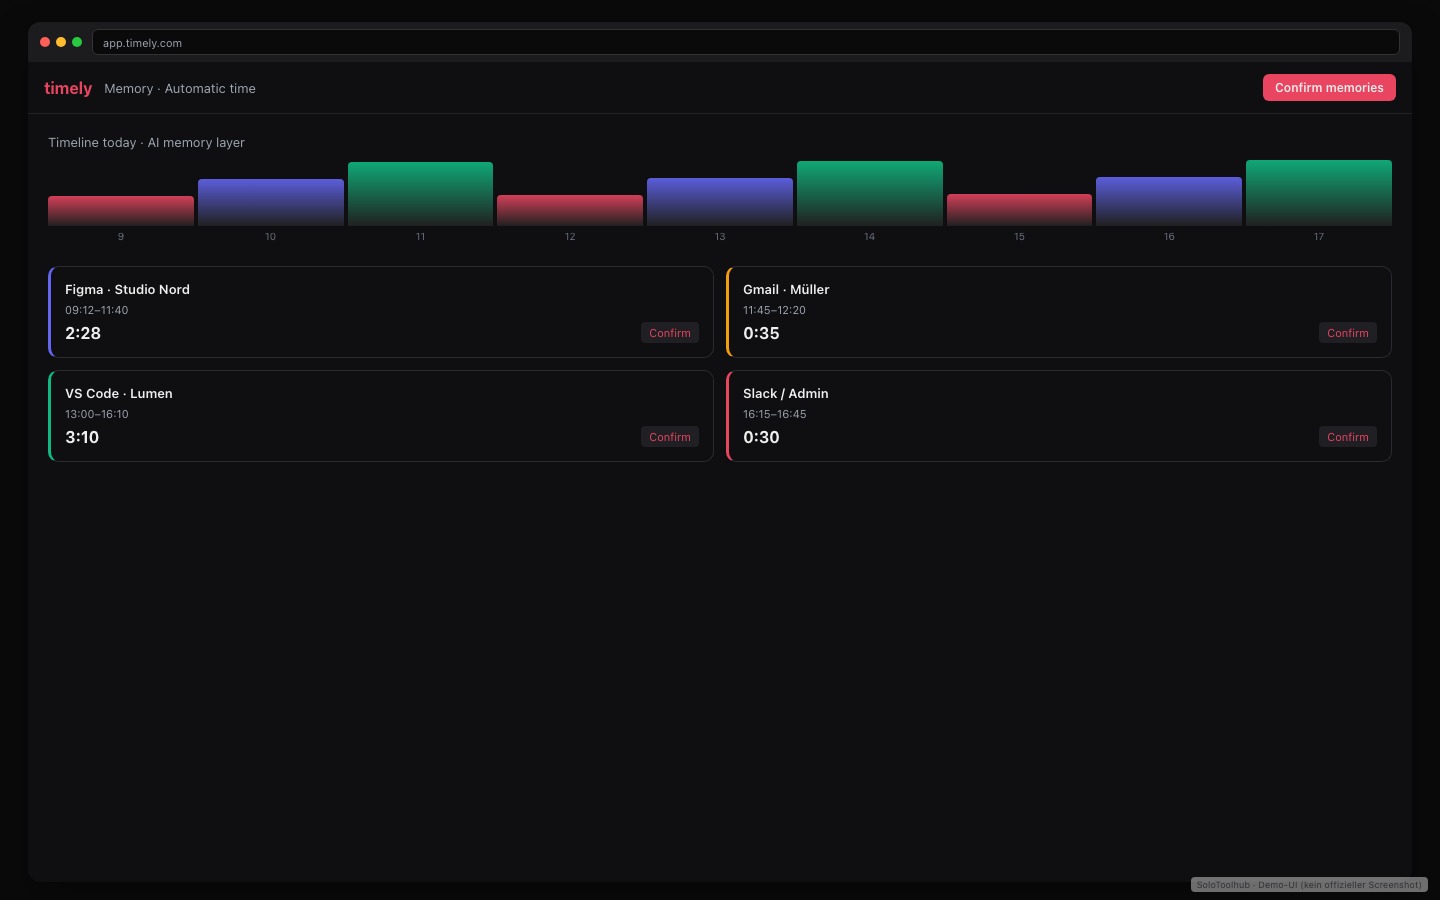Click the 0:30 duration value
This screenshot has height=900, width=1440.
point(761,437)
